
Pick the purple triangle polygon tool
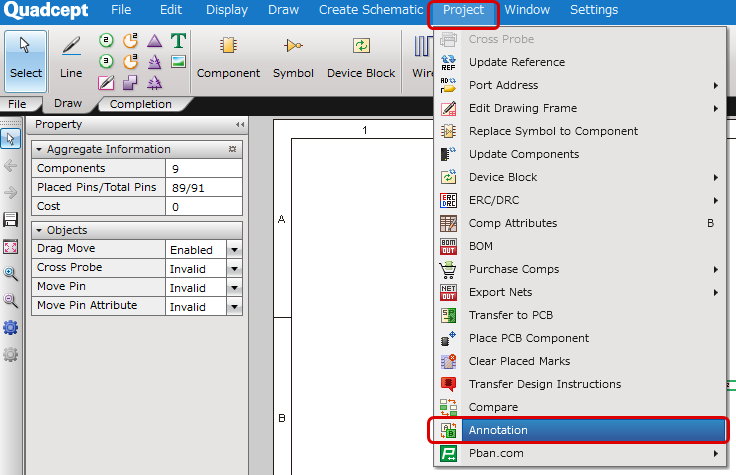154,41
